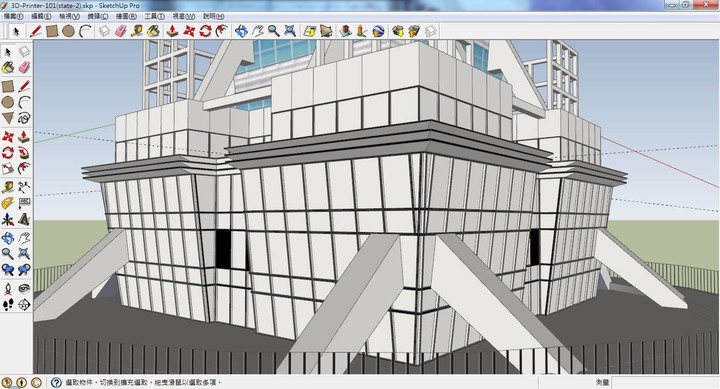Click Preview Model in Google Earth icon
The image size is (720, 389).
[x=378, y=31]
